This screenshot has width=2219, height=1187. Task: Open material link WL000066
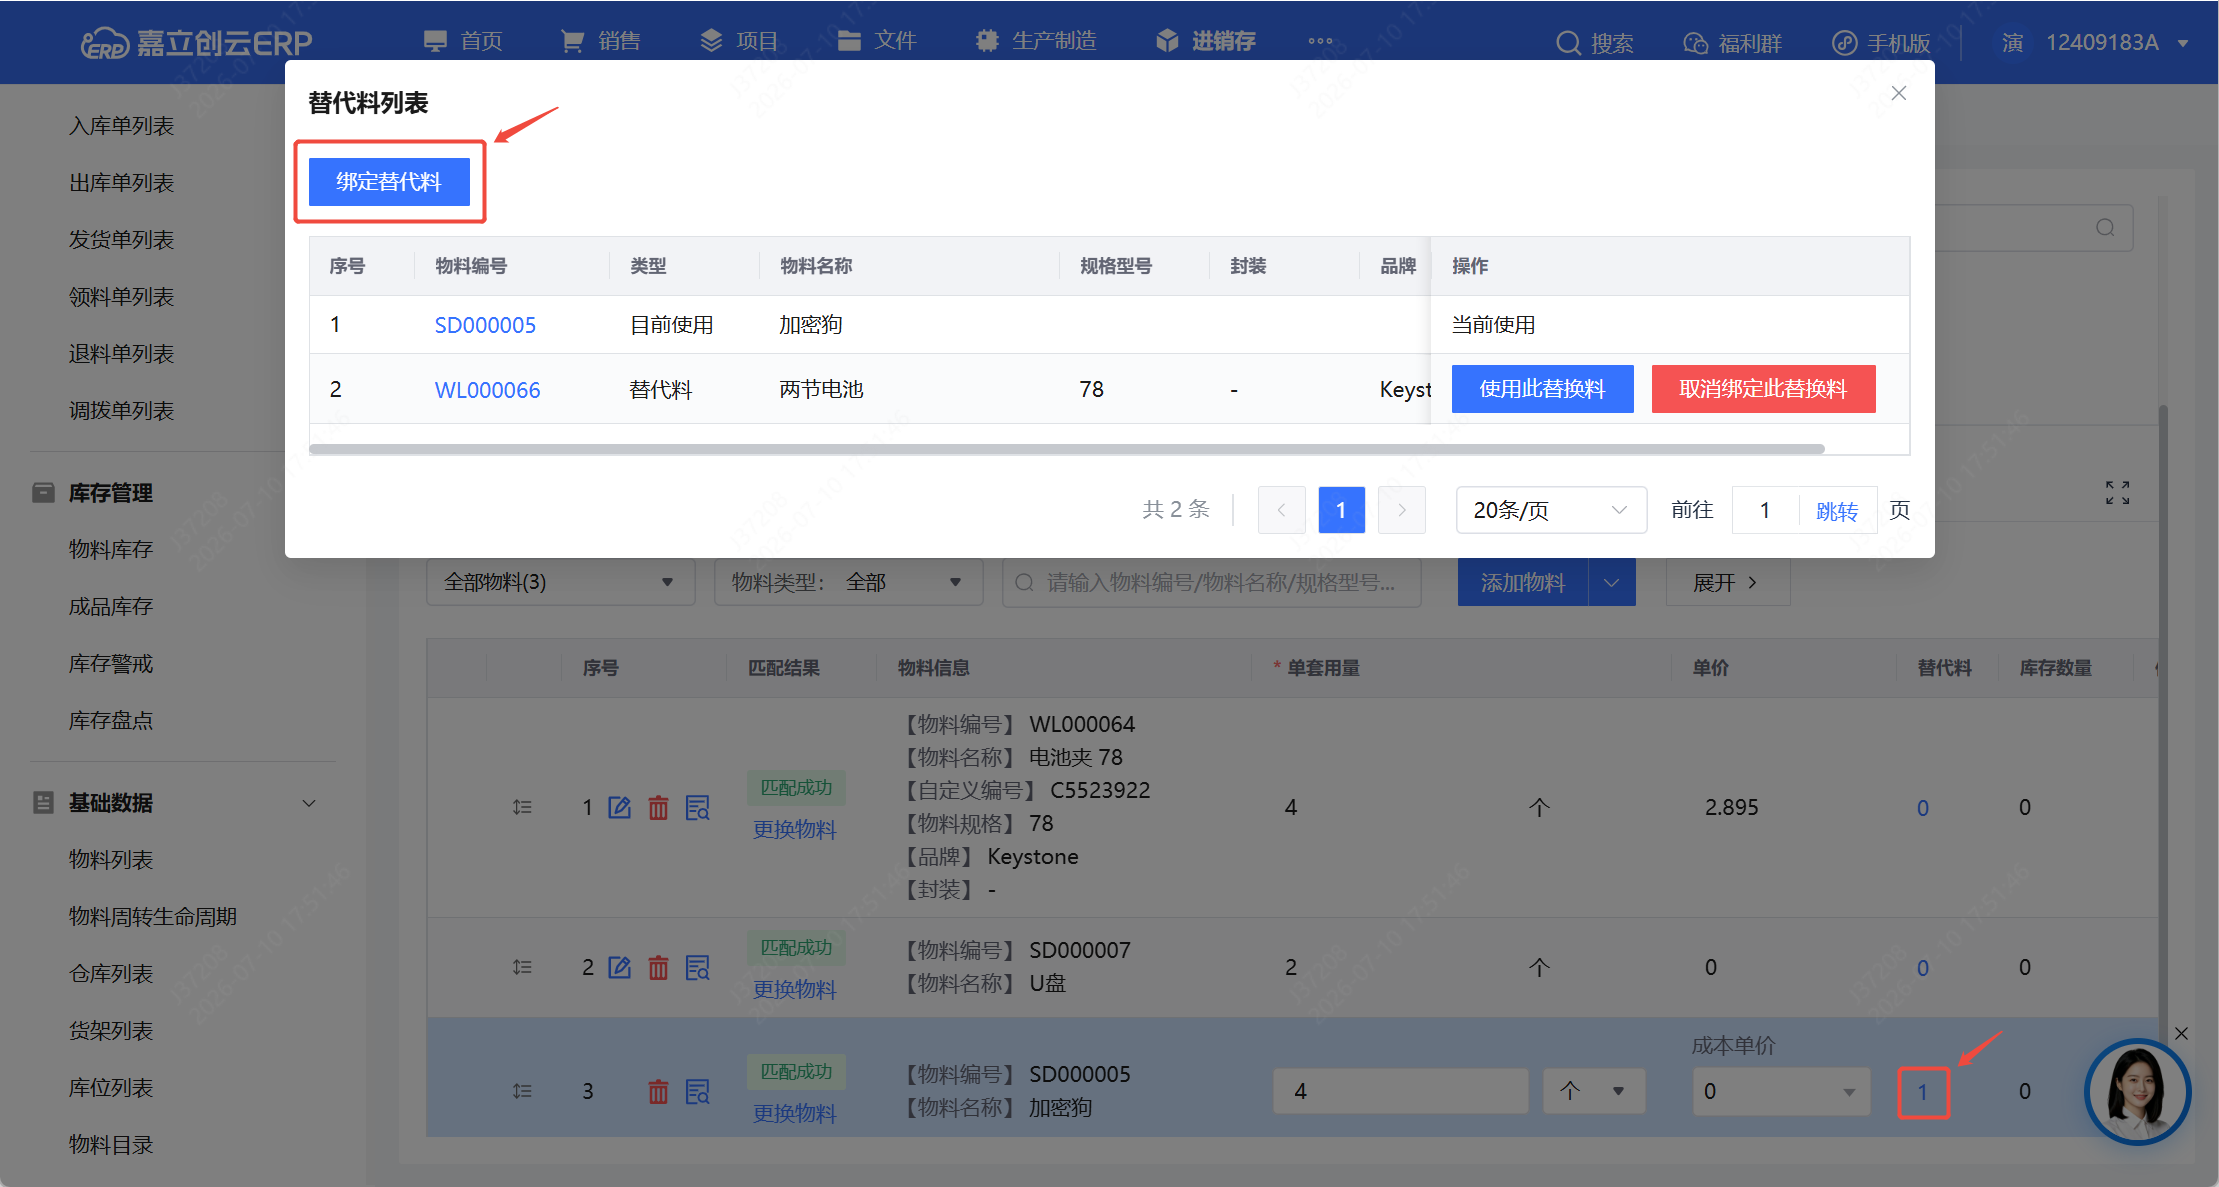point(487,390)
